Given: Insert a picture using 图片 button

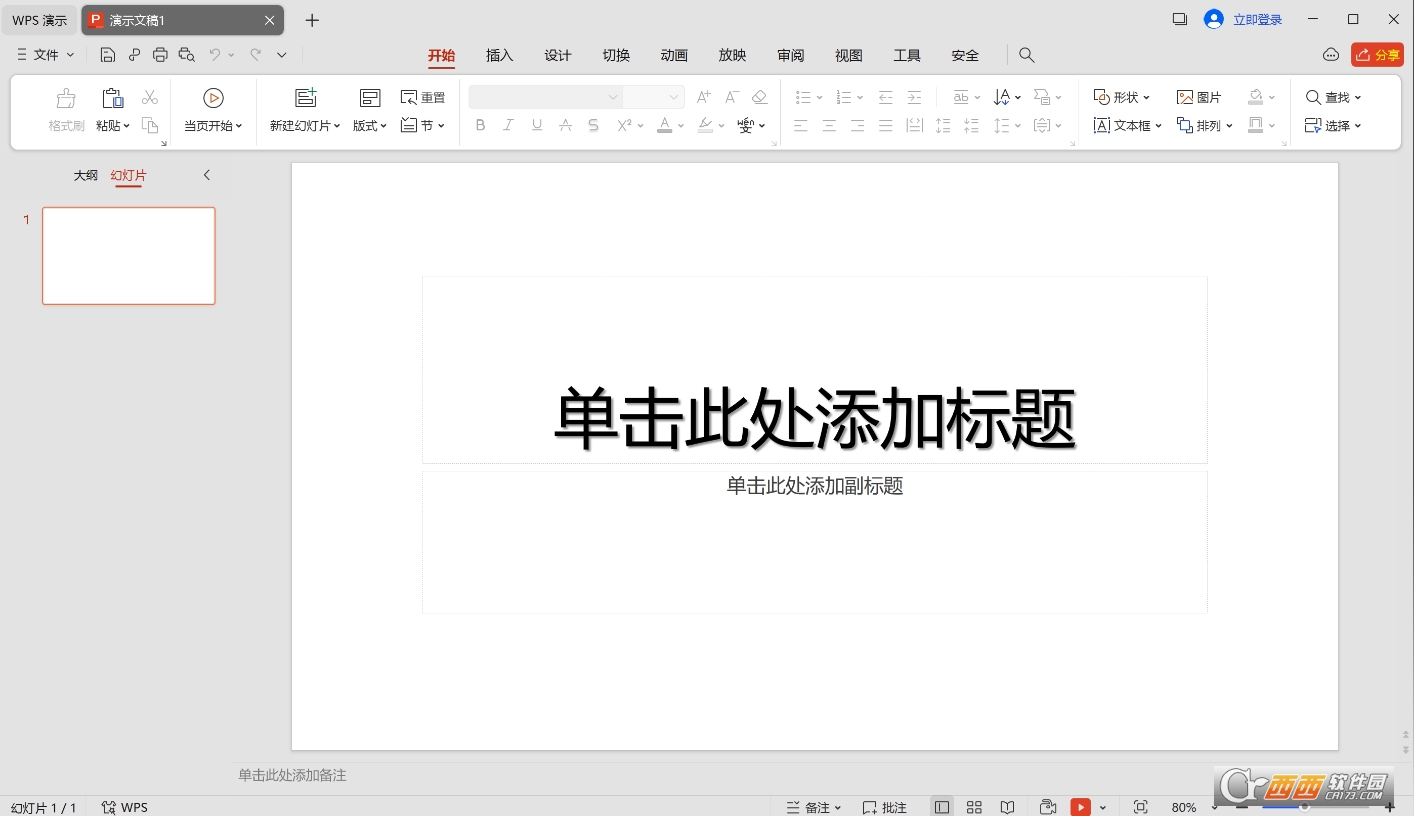Looking at the screenshot, I should (x=1199, y=97).
